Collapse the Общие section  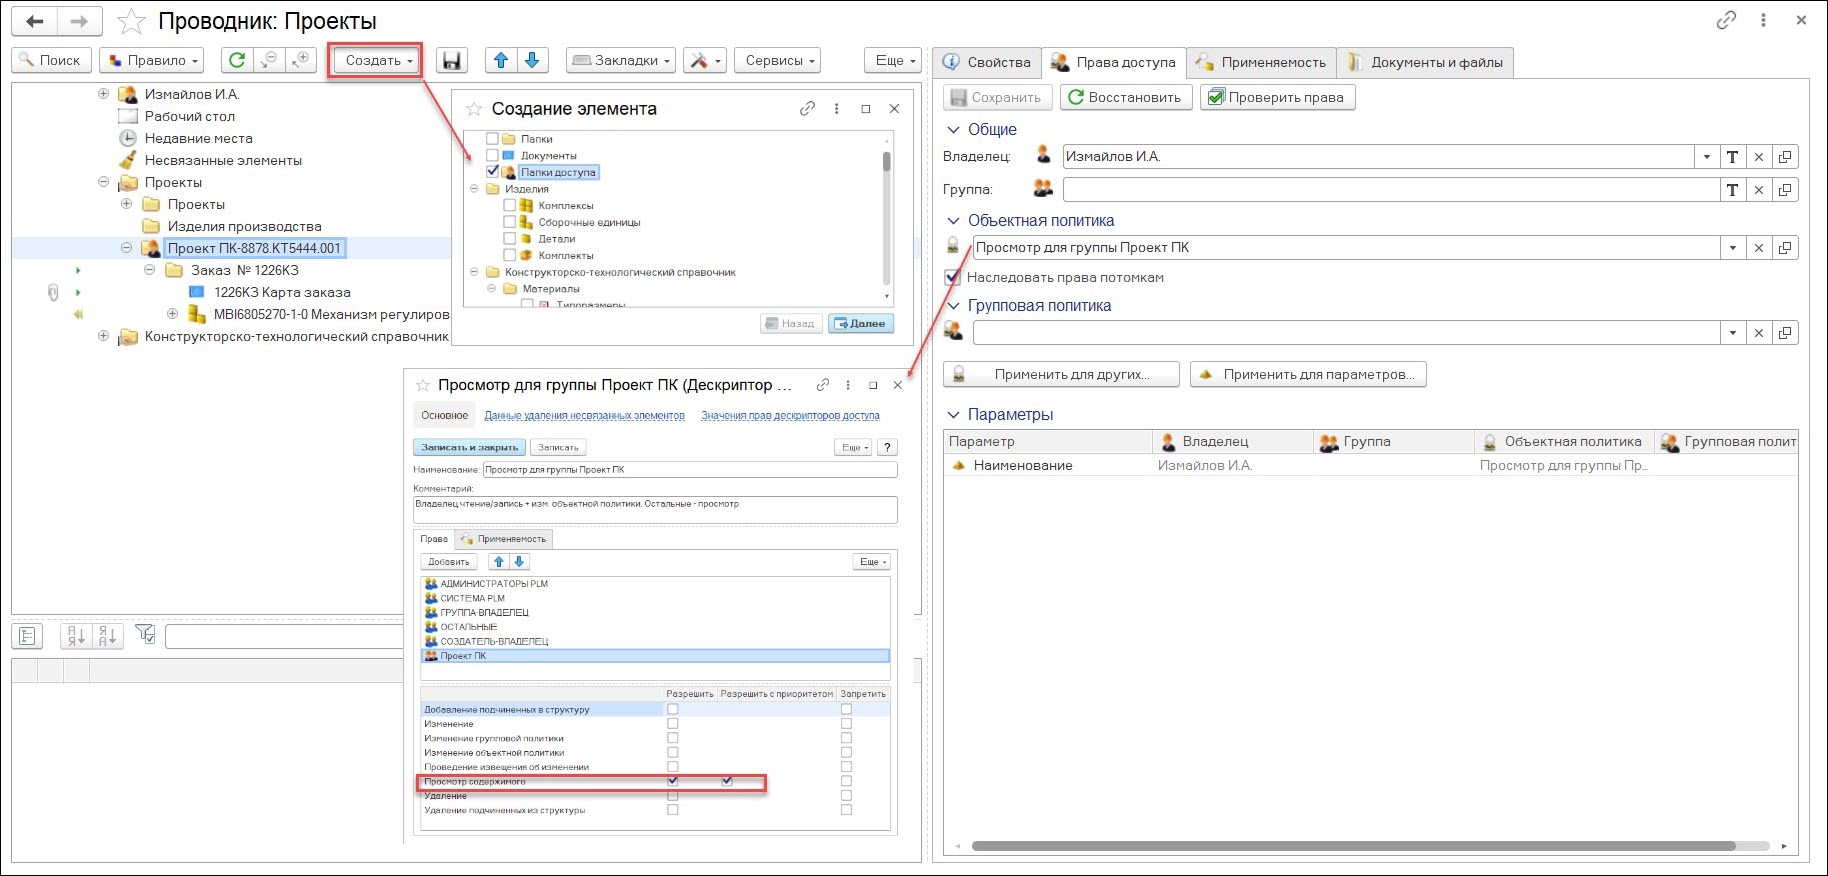[953, 129]
